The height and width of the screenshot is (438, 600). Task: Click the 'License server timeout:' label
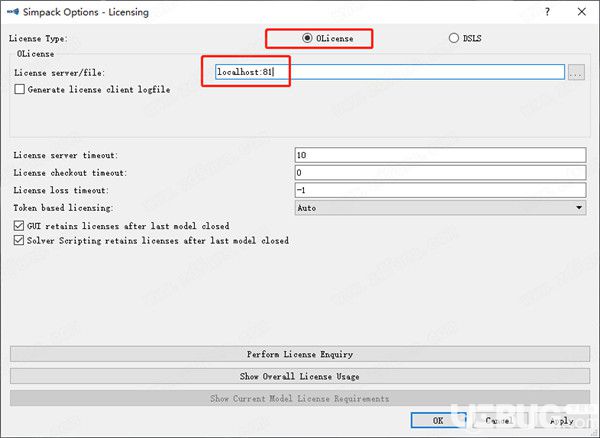click(66, 155)
